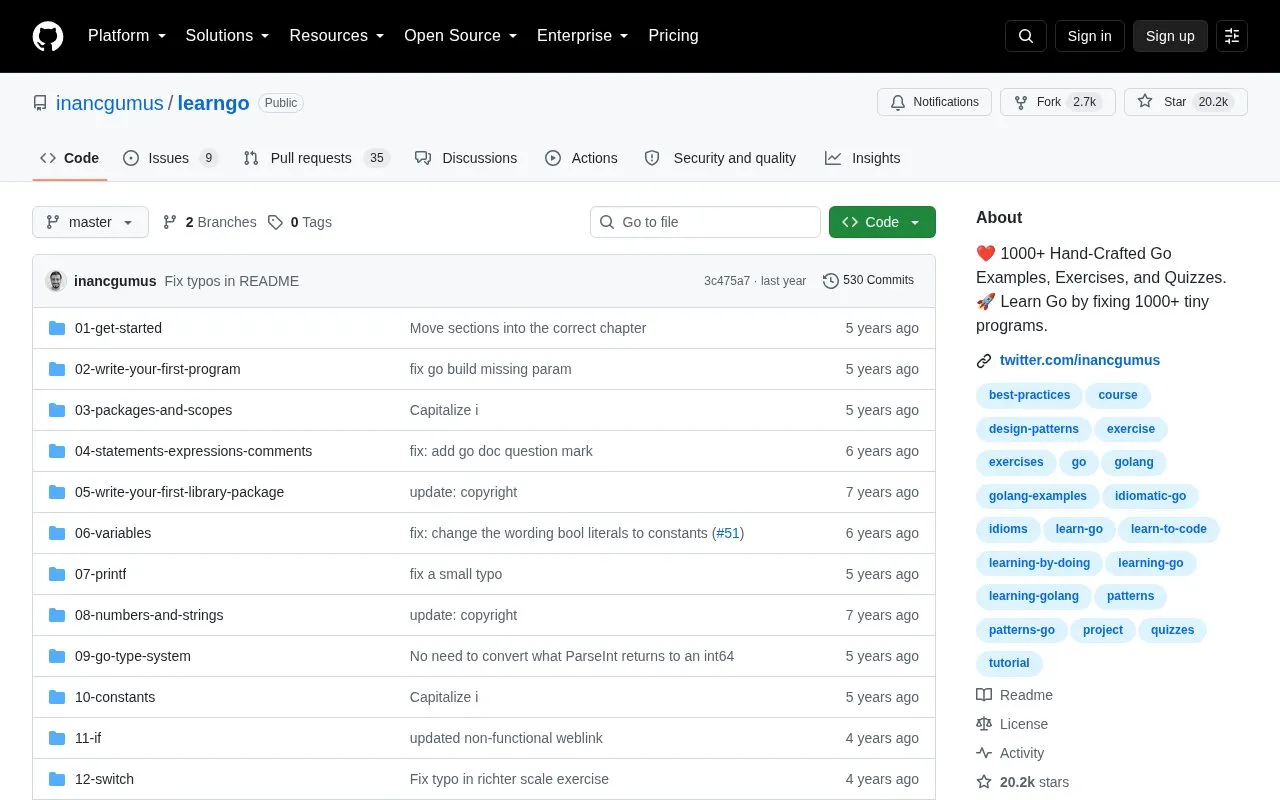This screenshot has height=800, width=1280.
Task: Expand the Open Source menu
Action: coord(461,36)
